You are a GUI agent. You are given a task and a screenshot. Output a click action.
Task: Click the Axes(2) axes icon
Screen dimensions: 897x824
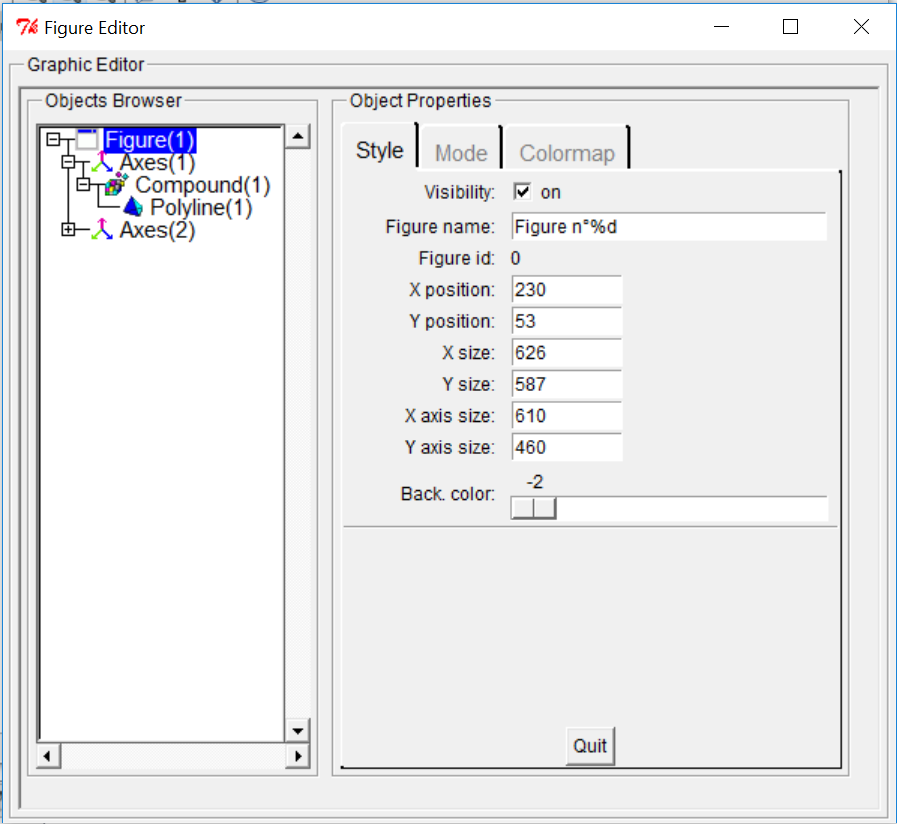click(x=102, y=229)
